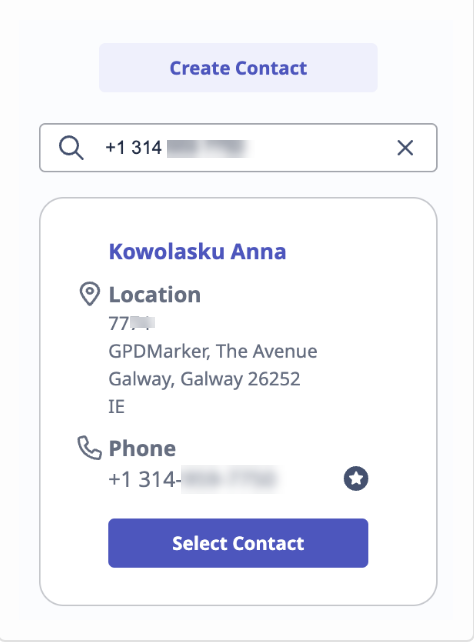Click the blurred part of the street number
474x644 pixels.
pos(143,323)
